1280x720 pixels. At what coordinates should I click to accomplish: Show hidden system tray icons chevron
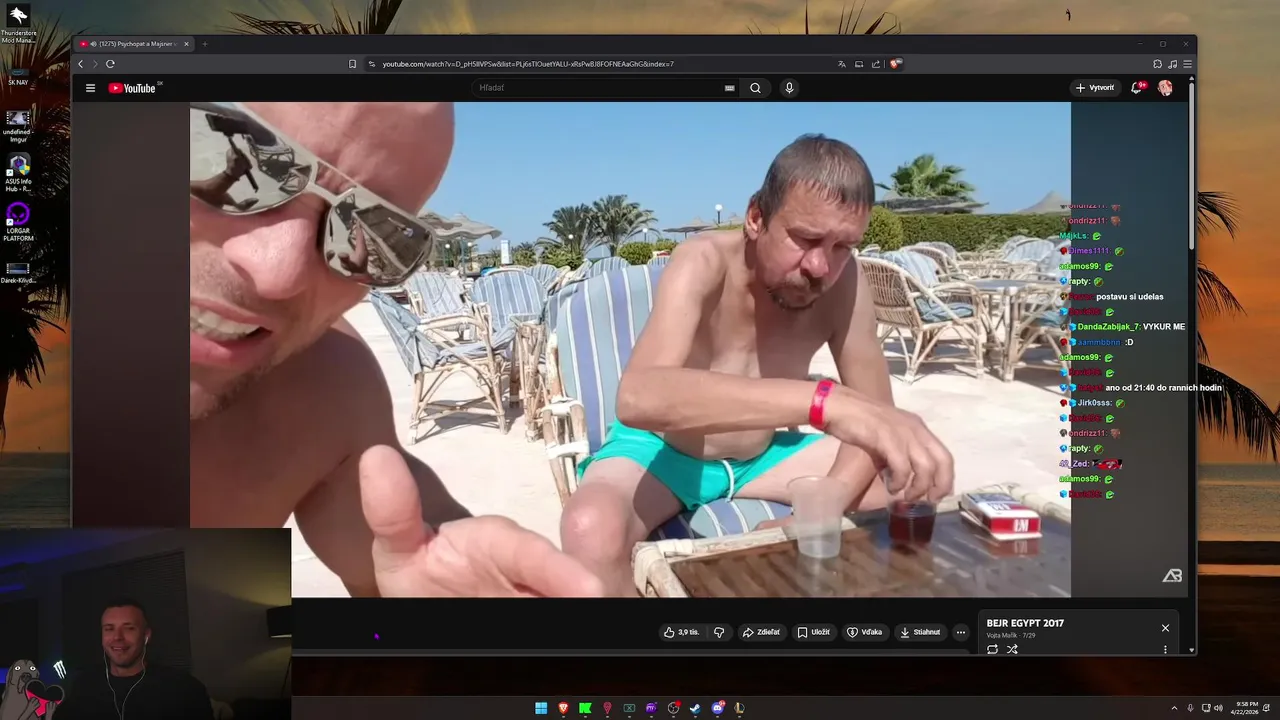click(x=1175, y=708)
